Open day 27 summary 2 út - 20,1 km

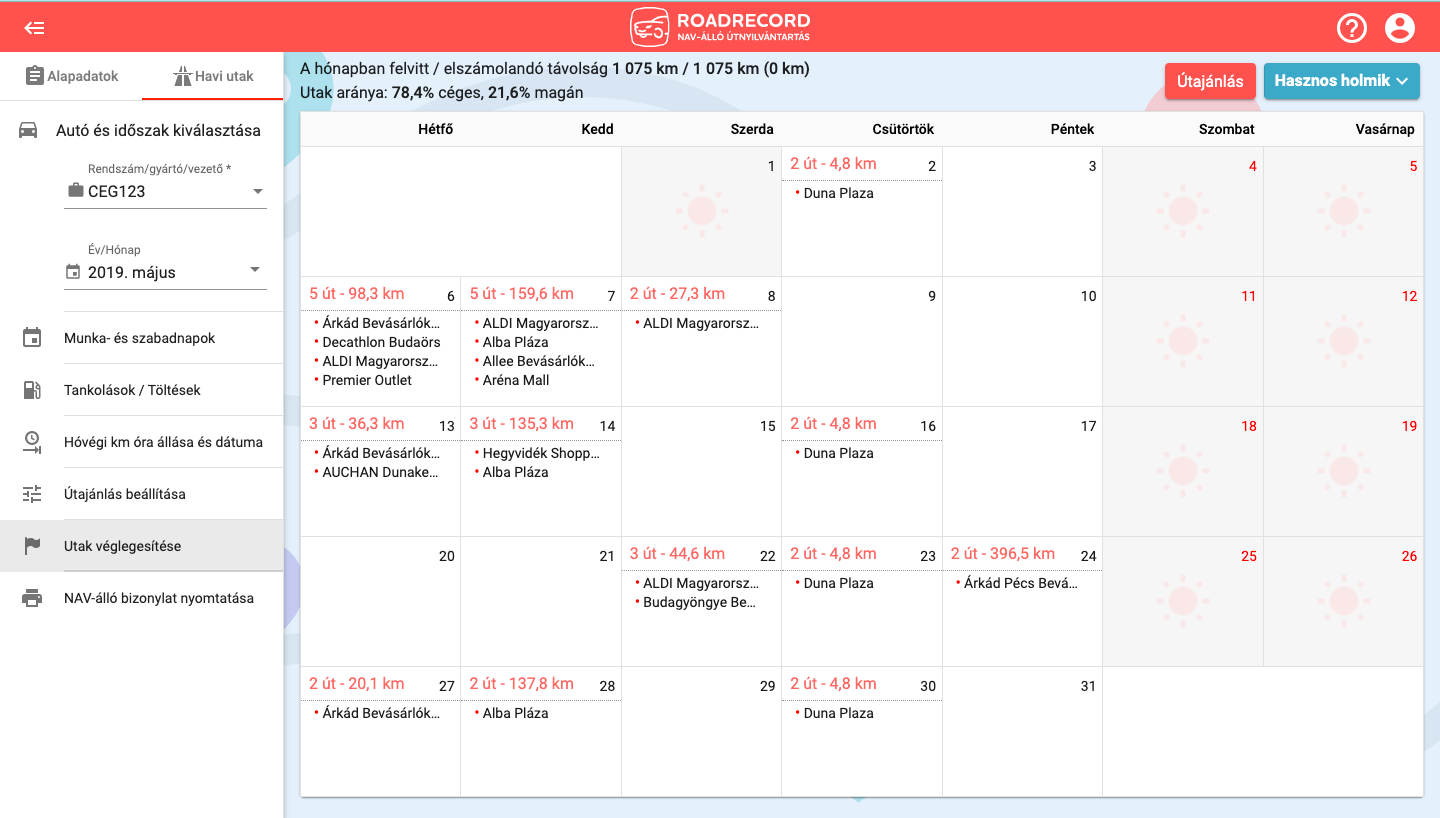[x=357, y=684]
